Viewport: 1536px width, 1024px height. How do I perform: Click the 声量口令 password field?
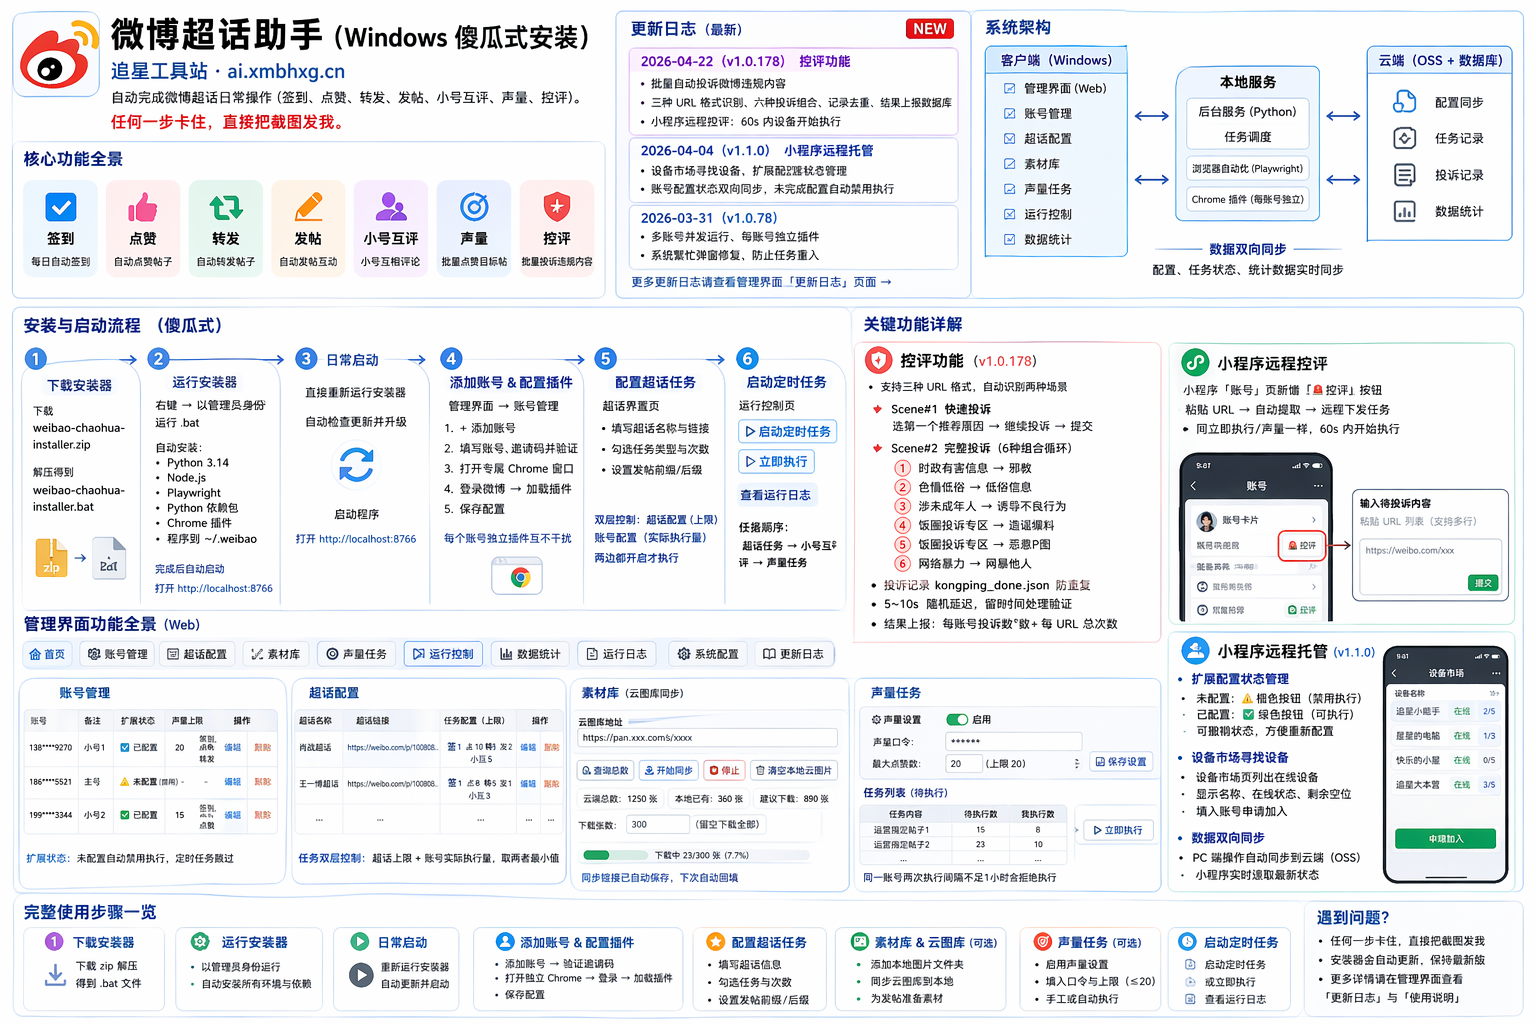[1014, 741]
